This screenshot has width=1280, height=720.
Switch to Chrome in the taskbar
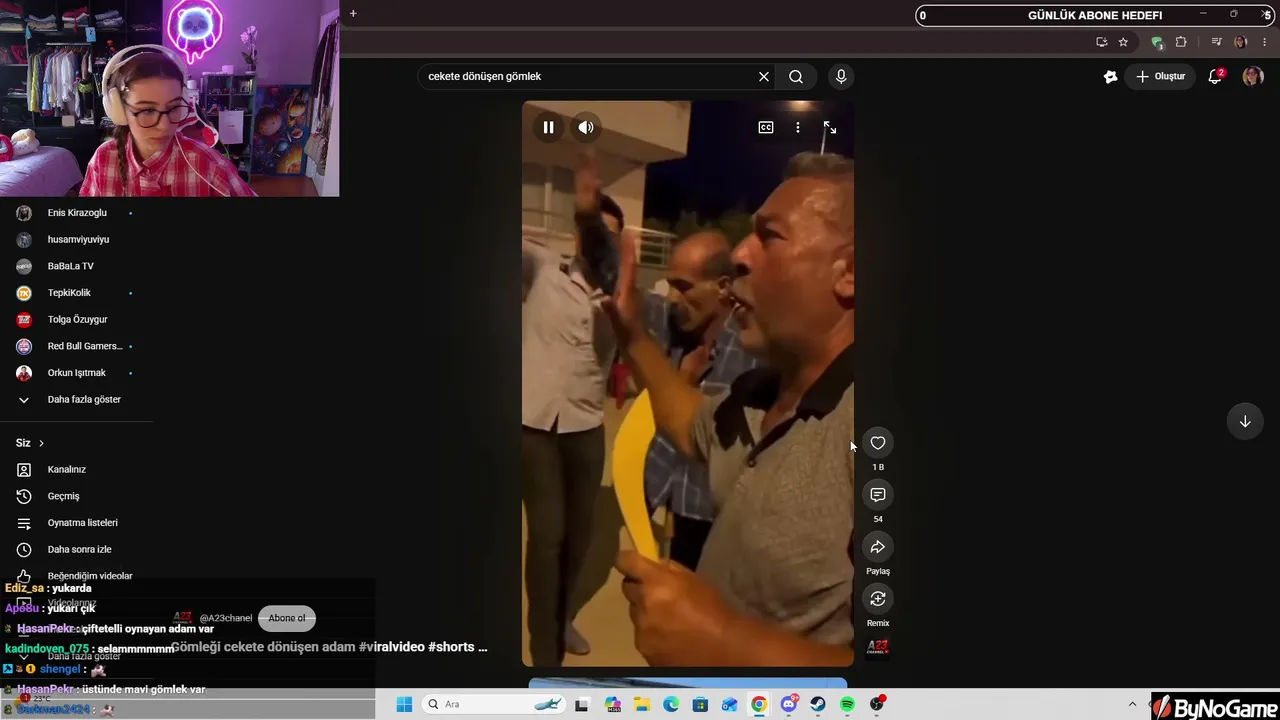point(759,704)
